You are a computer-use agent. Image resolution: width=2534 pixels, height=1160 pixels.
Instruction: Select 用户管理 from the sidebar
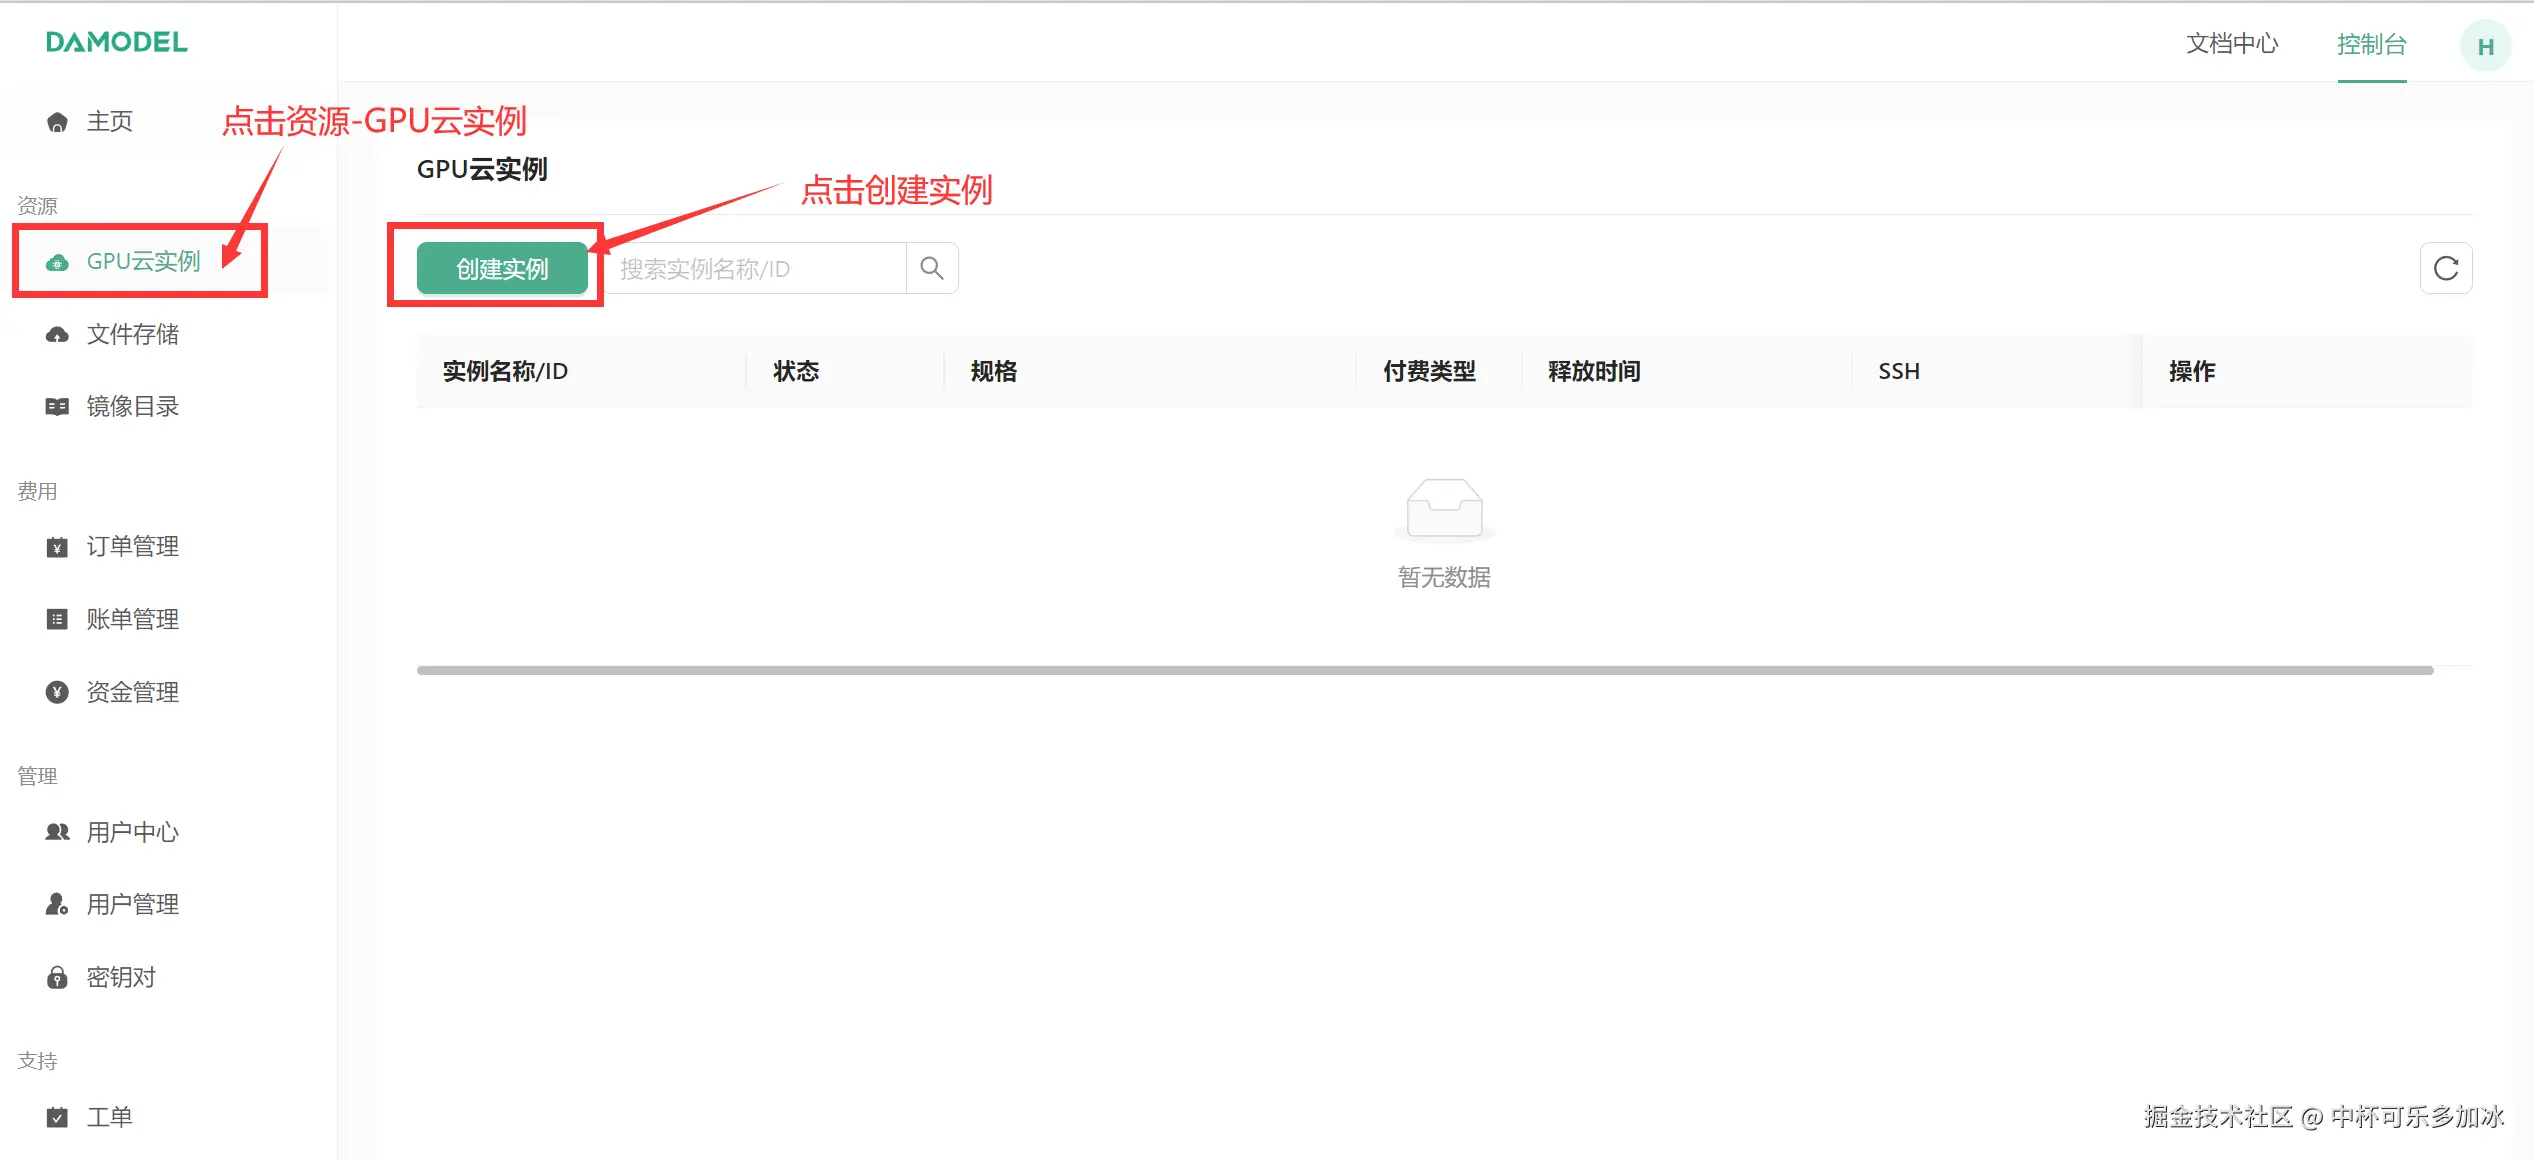click(132, 904)
